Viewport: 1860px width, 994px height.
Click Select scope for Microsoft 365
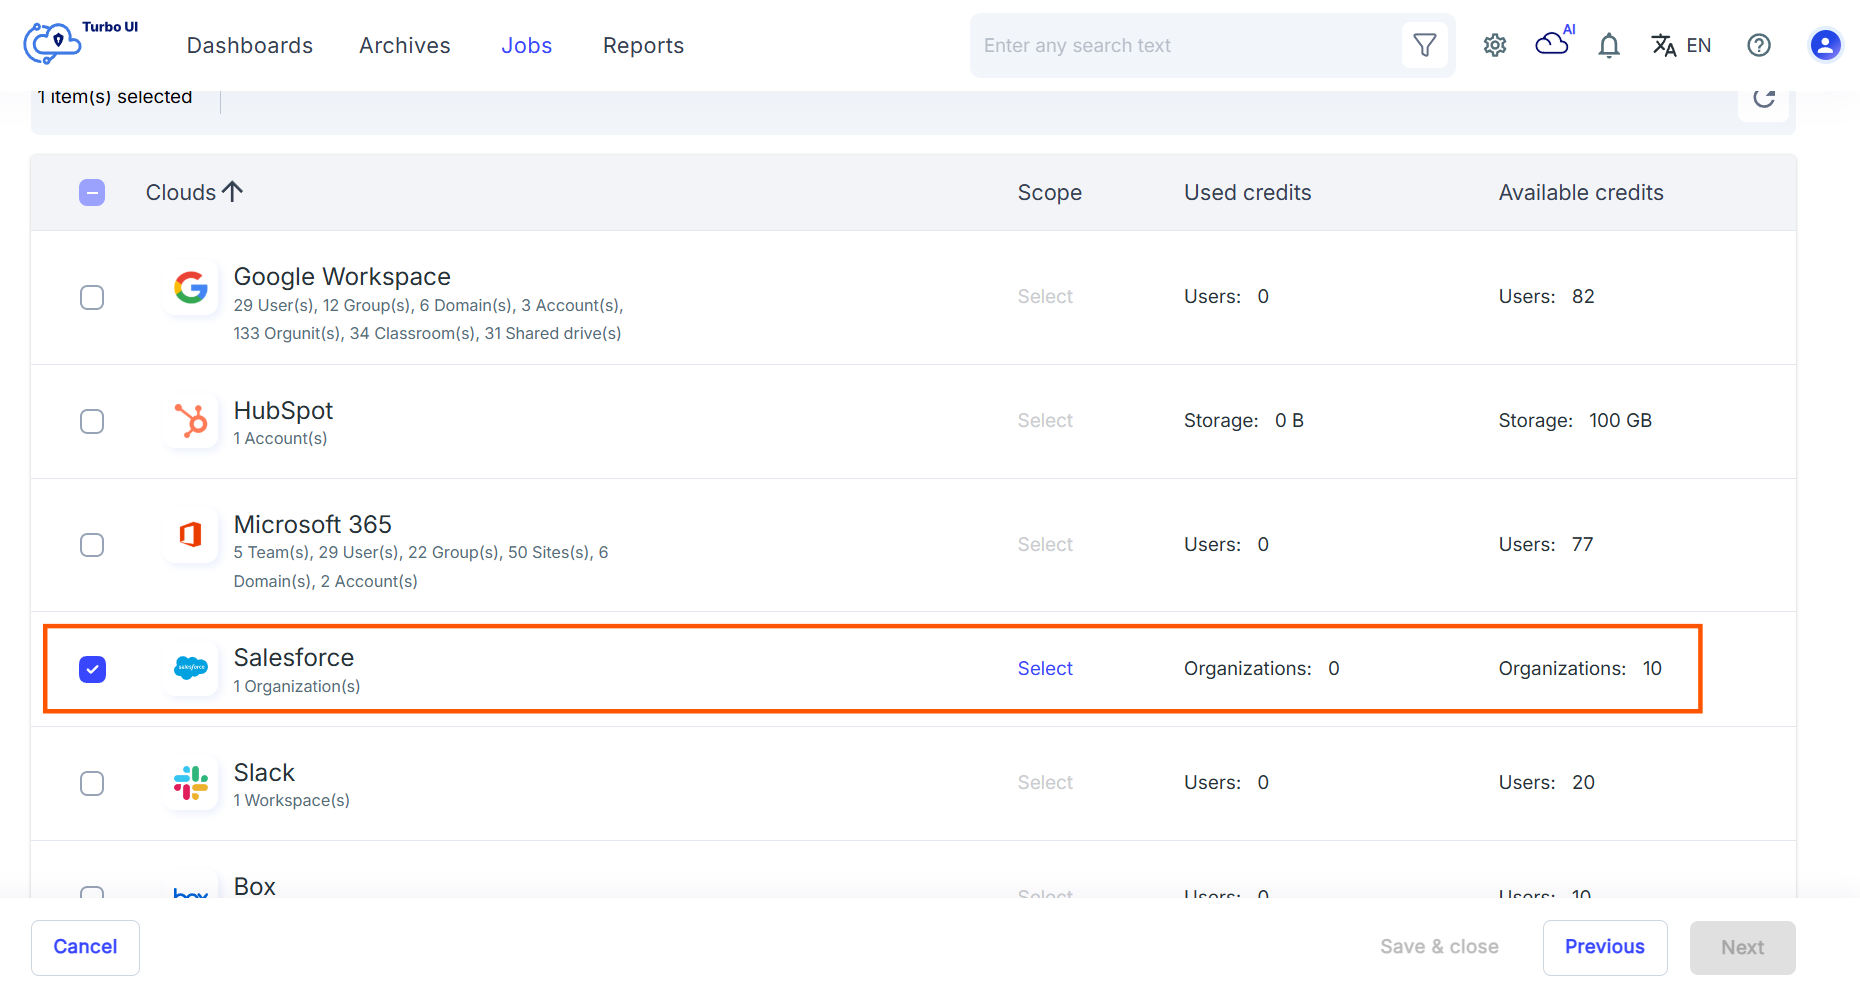[x=1045, y=544]
